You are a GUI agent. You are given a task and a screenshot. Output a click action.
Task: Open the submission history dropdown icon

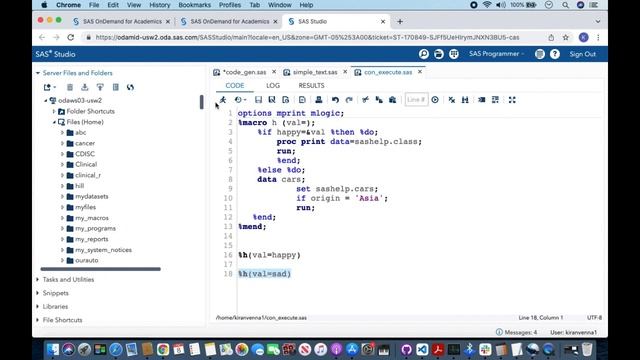point(240,100)
